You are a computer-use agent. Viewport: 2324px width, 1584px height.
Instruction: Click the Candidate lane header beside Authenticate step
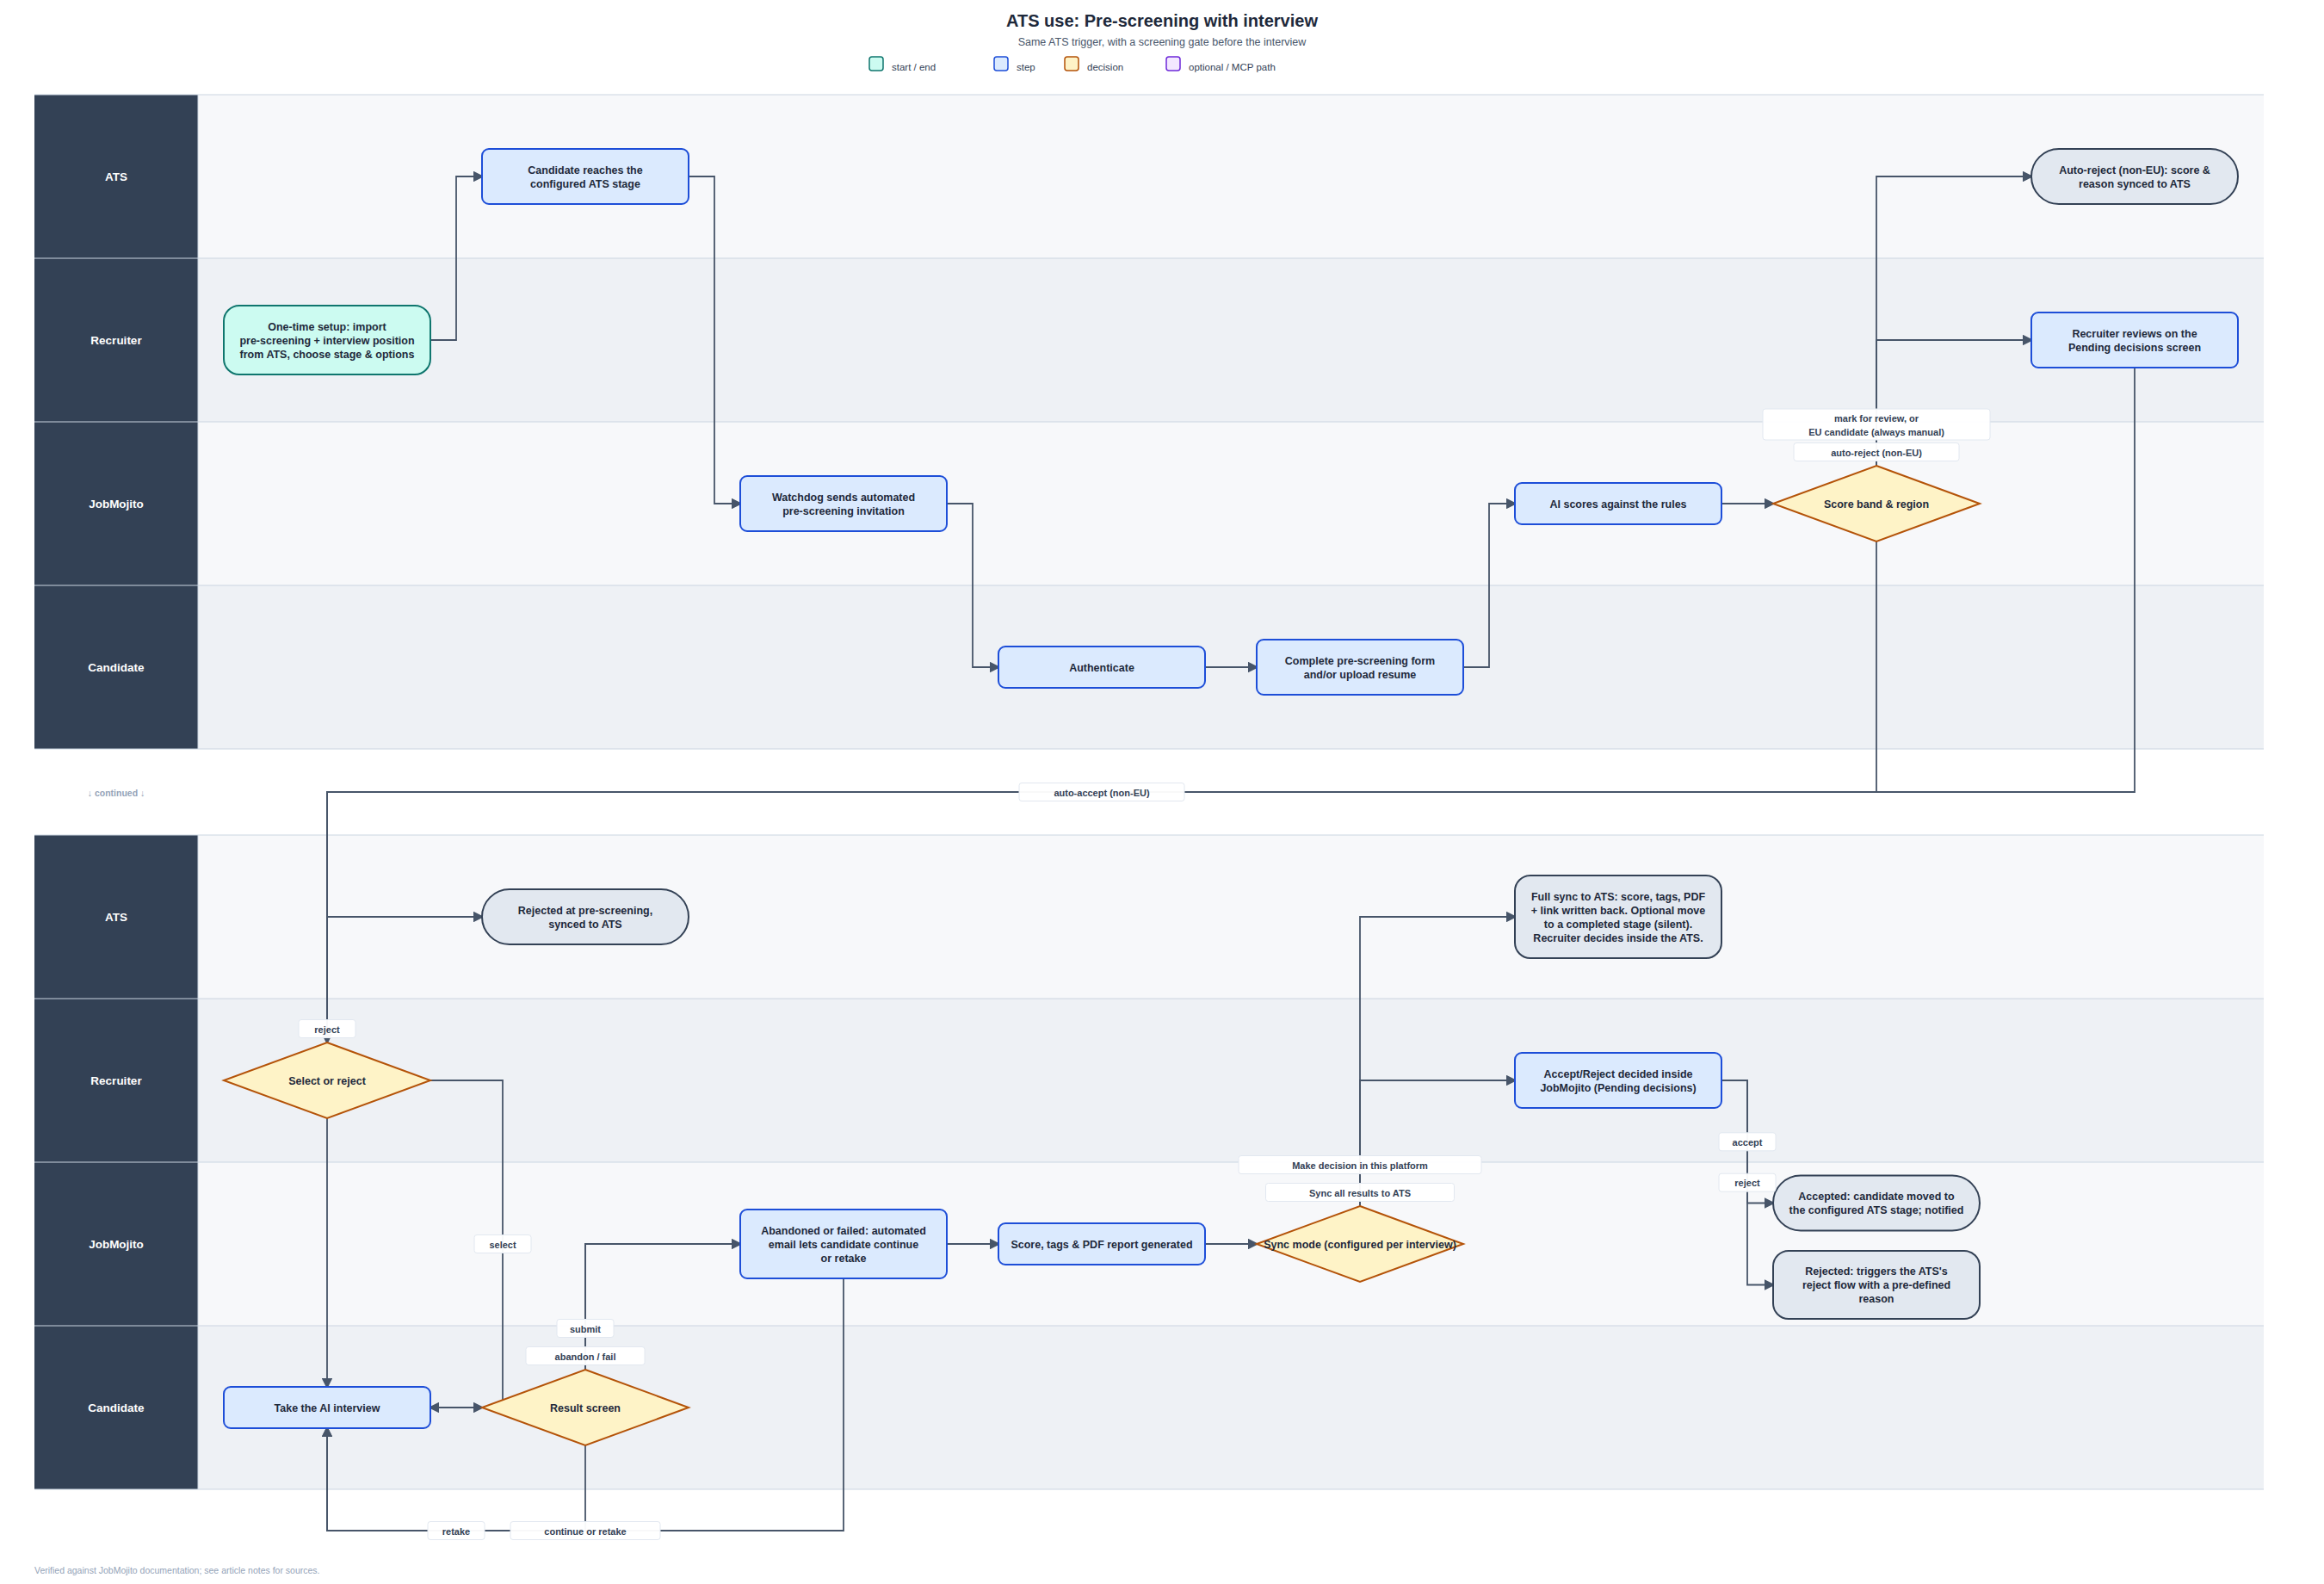[116, 667]
